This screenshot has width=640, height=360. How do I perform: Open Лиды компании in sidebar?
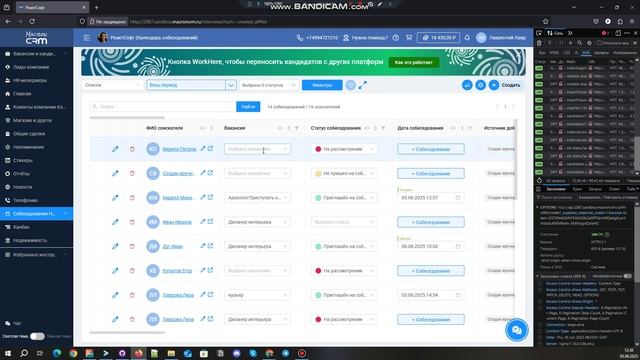(36, 67)
